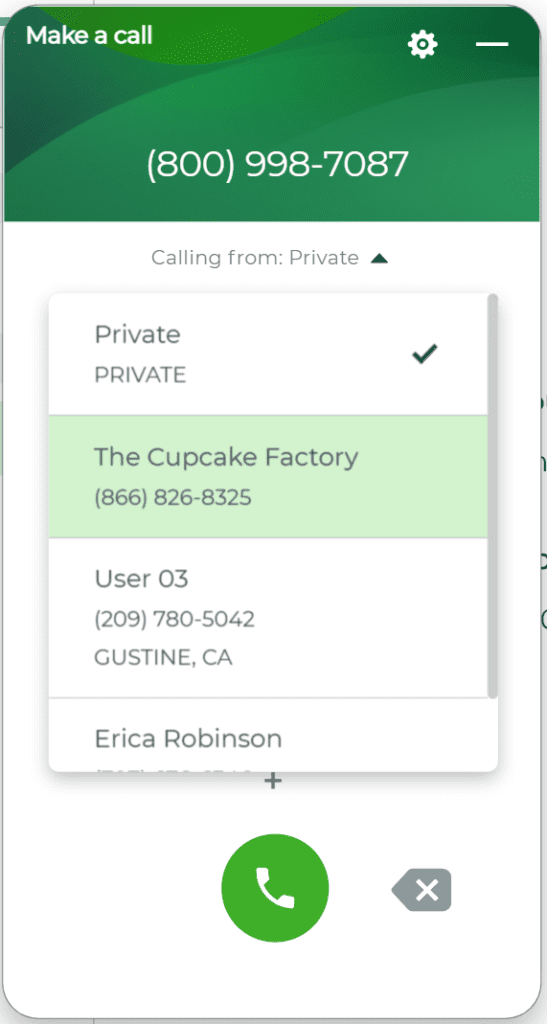Click the caller ID list scrollbar
The height and width of the screenshot is (1024, 547).
[493, 496]
